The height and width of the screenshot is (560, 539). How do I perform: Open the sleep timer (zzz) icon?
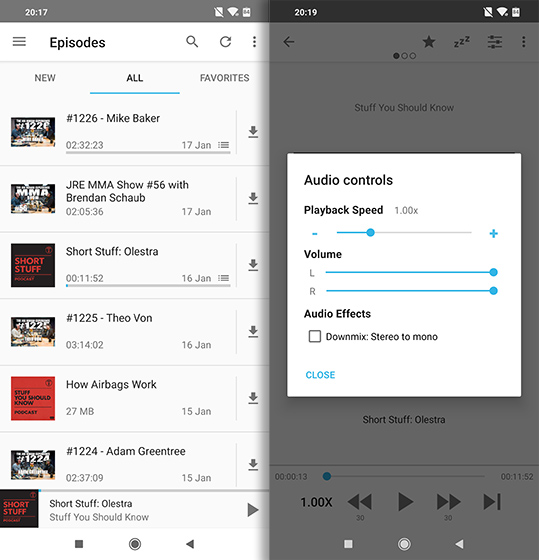461,42
